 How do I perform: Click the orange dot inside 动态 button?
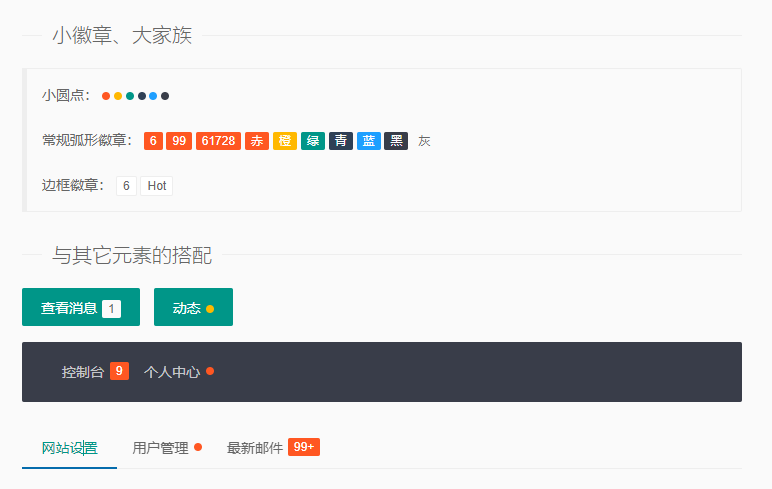[210, 309]
